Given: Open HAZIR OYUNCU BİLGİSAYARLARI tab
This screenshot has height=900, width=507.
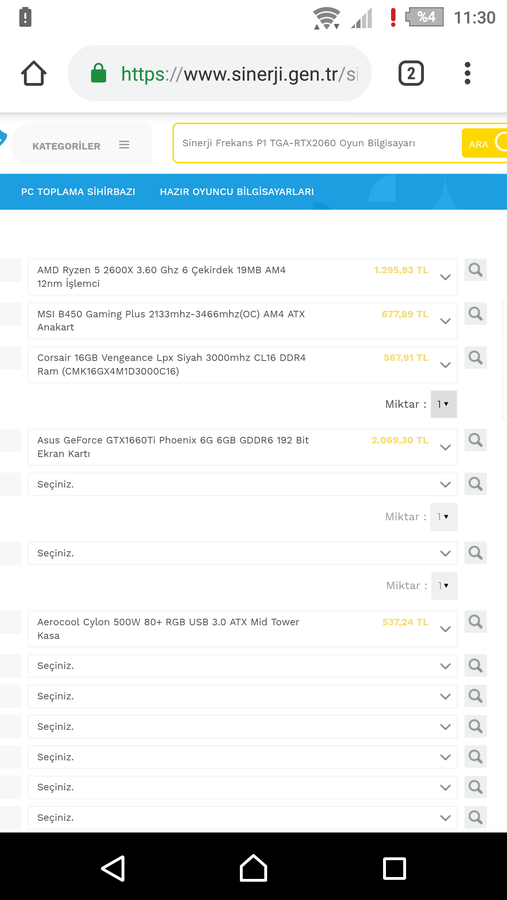Looking at the screenshot, I should (237, 192).
